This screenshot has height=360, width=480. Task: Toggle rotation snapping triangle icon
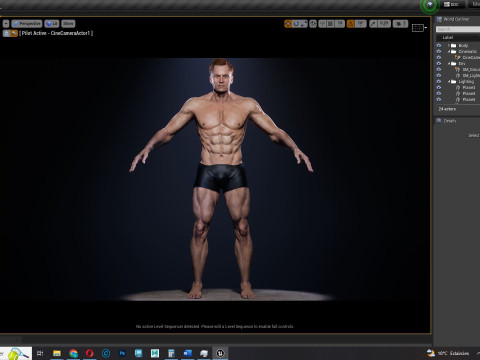(350, 24)
